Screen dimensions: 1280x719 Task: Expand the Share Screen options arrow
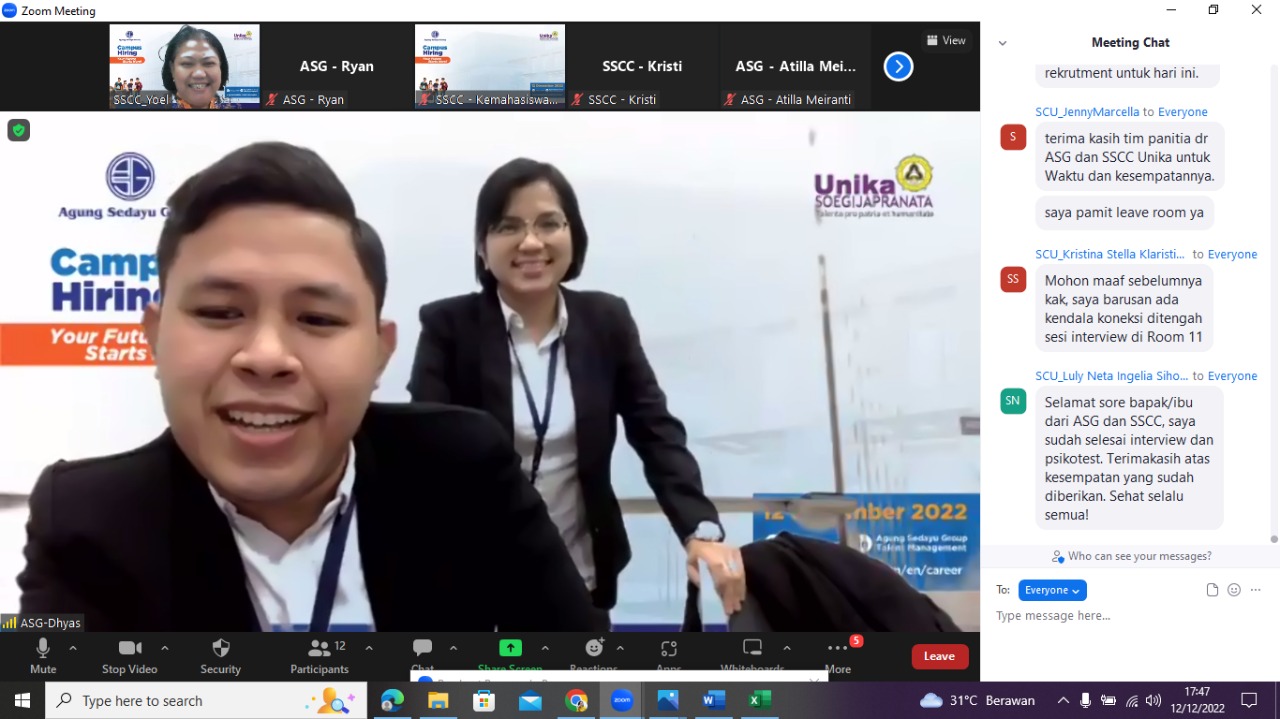(x=545, y=648)
